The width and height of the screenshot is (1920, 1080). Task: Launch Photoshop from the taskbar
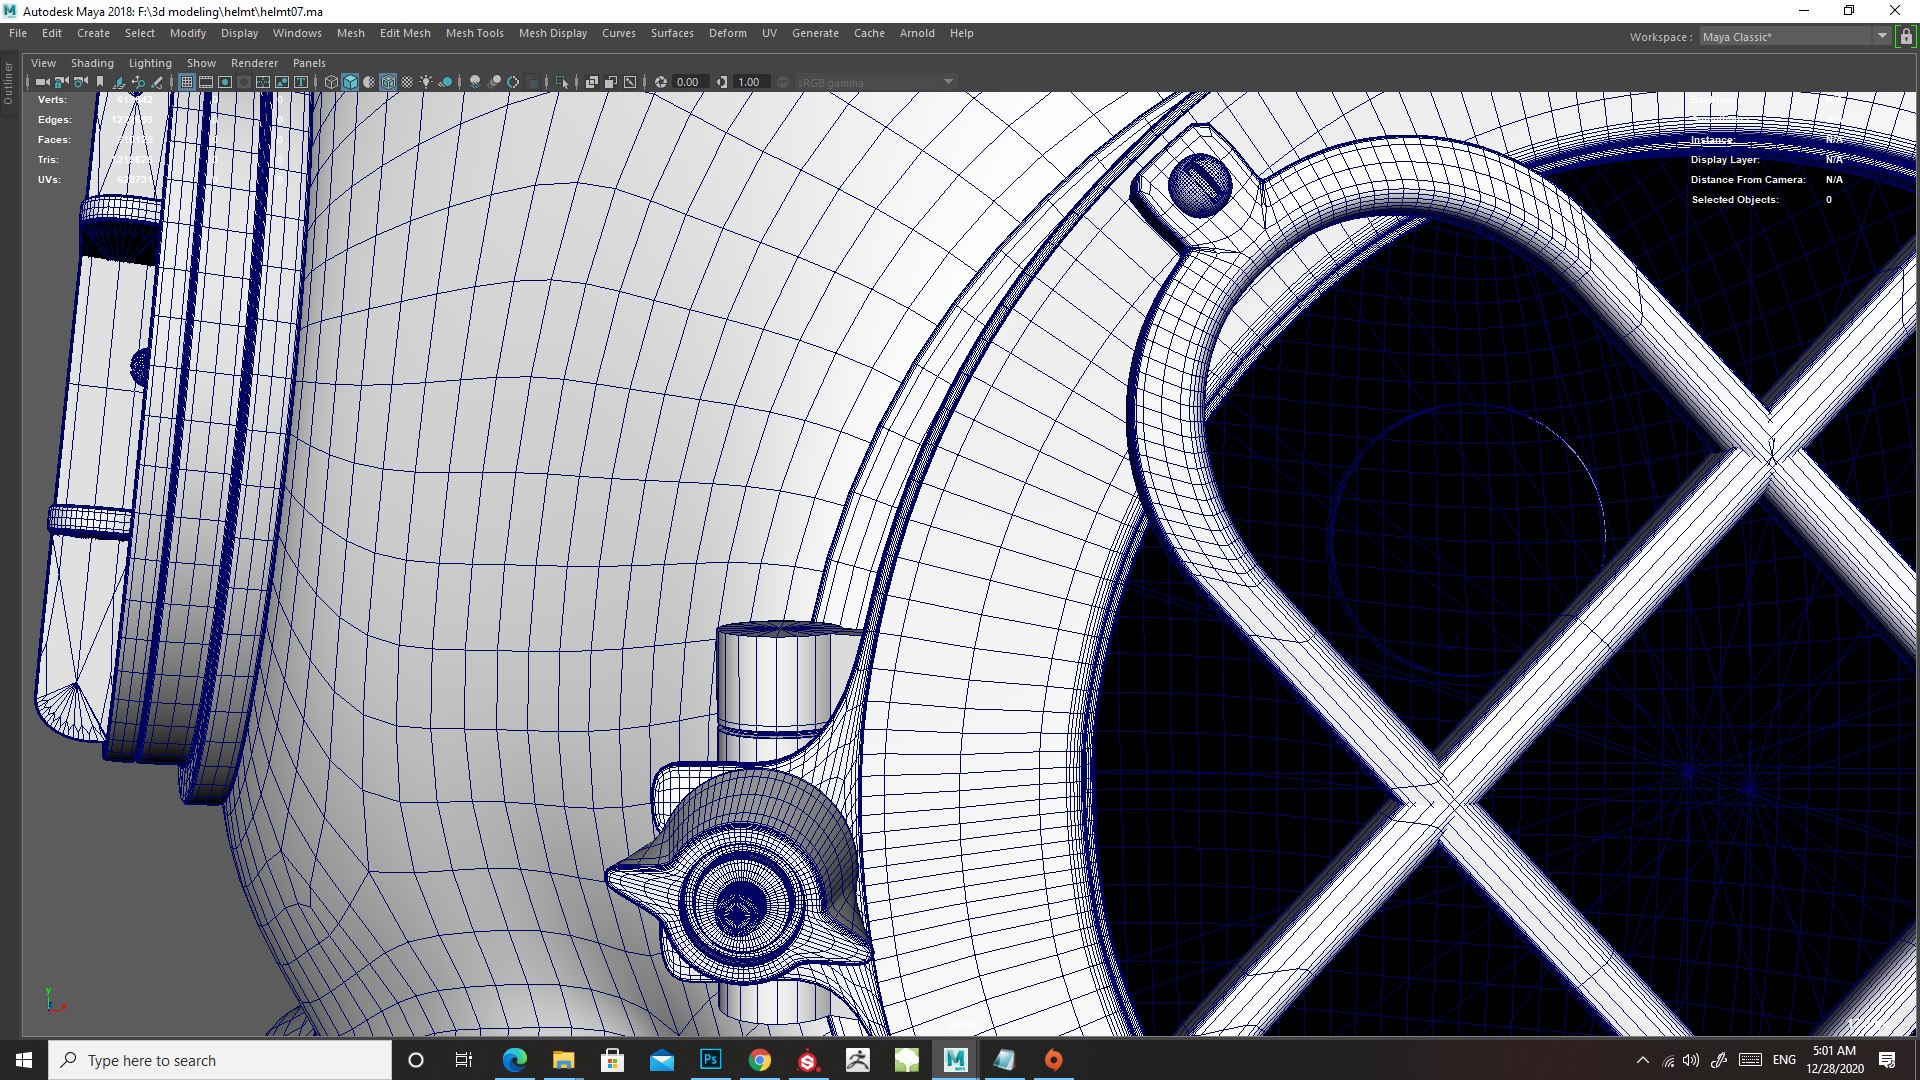click(710, 1060)
